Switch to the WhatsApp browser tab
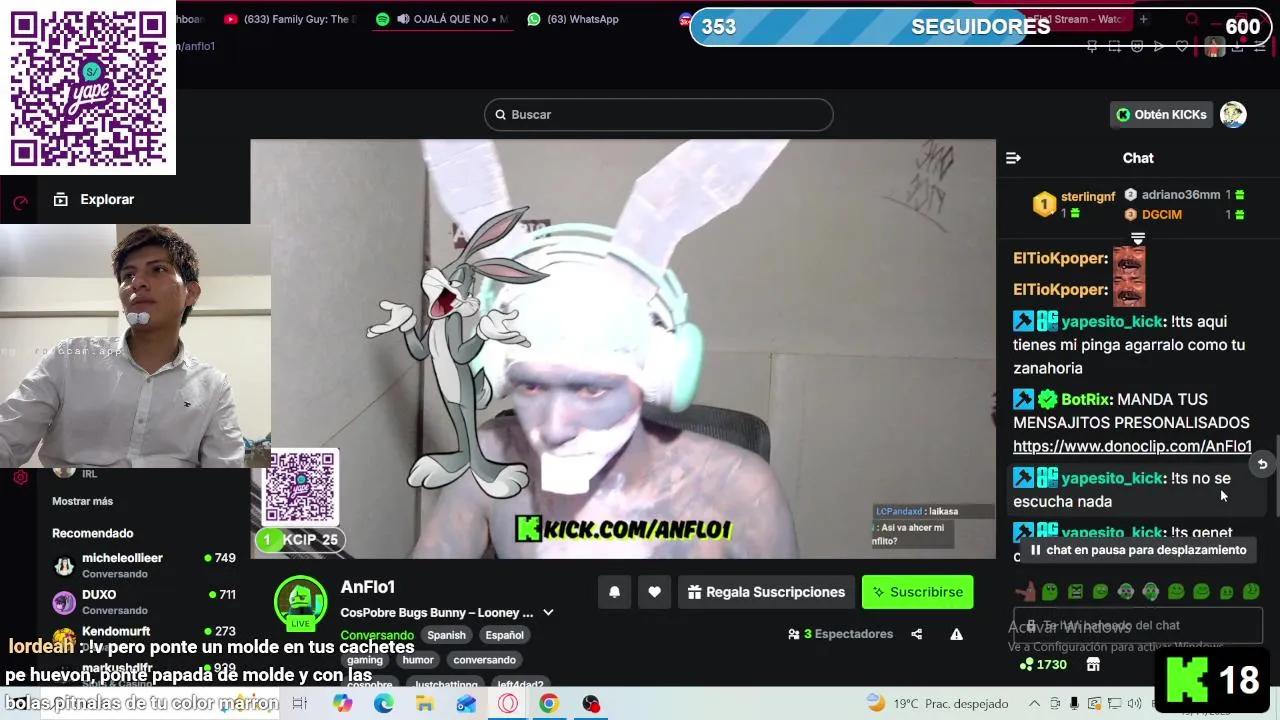The image size is (1280, 720). (x=572, y=19)
